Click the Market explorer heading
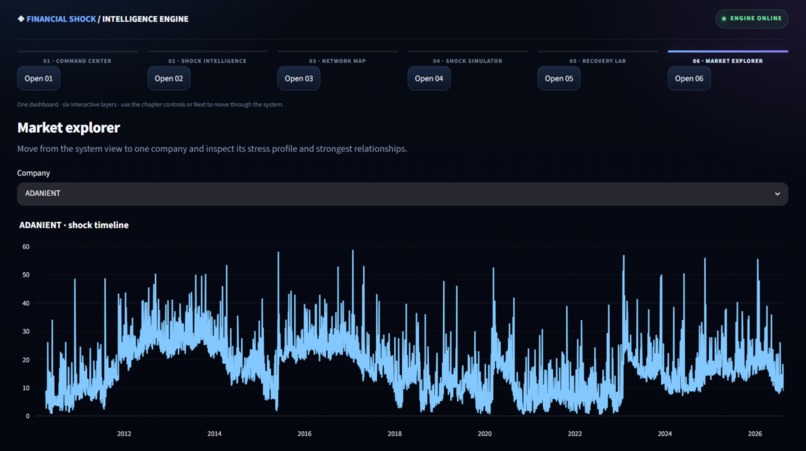This screenshot has width=806, height=451. click(x=68, y=128)
